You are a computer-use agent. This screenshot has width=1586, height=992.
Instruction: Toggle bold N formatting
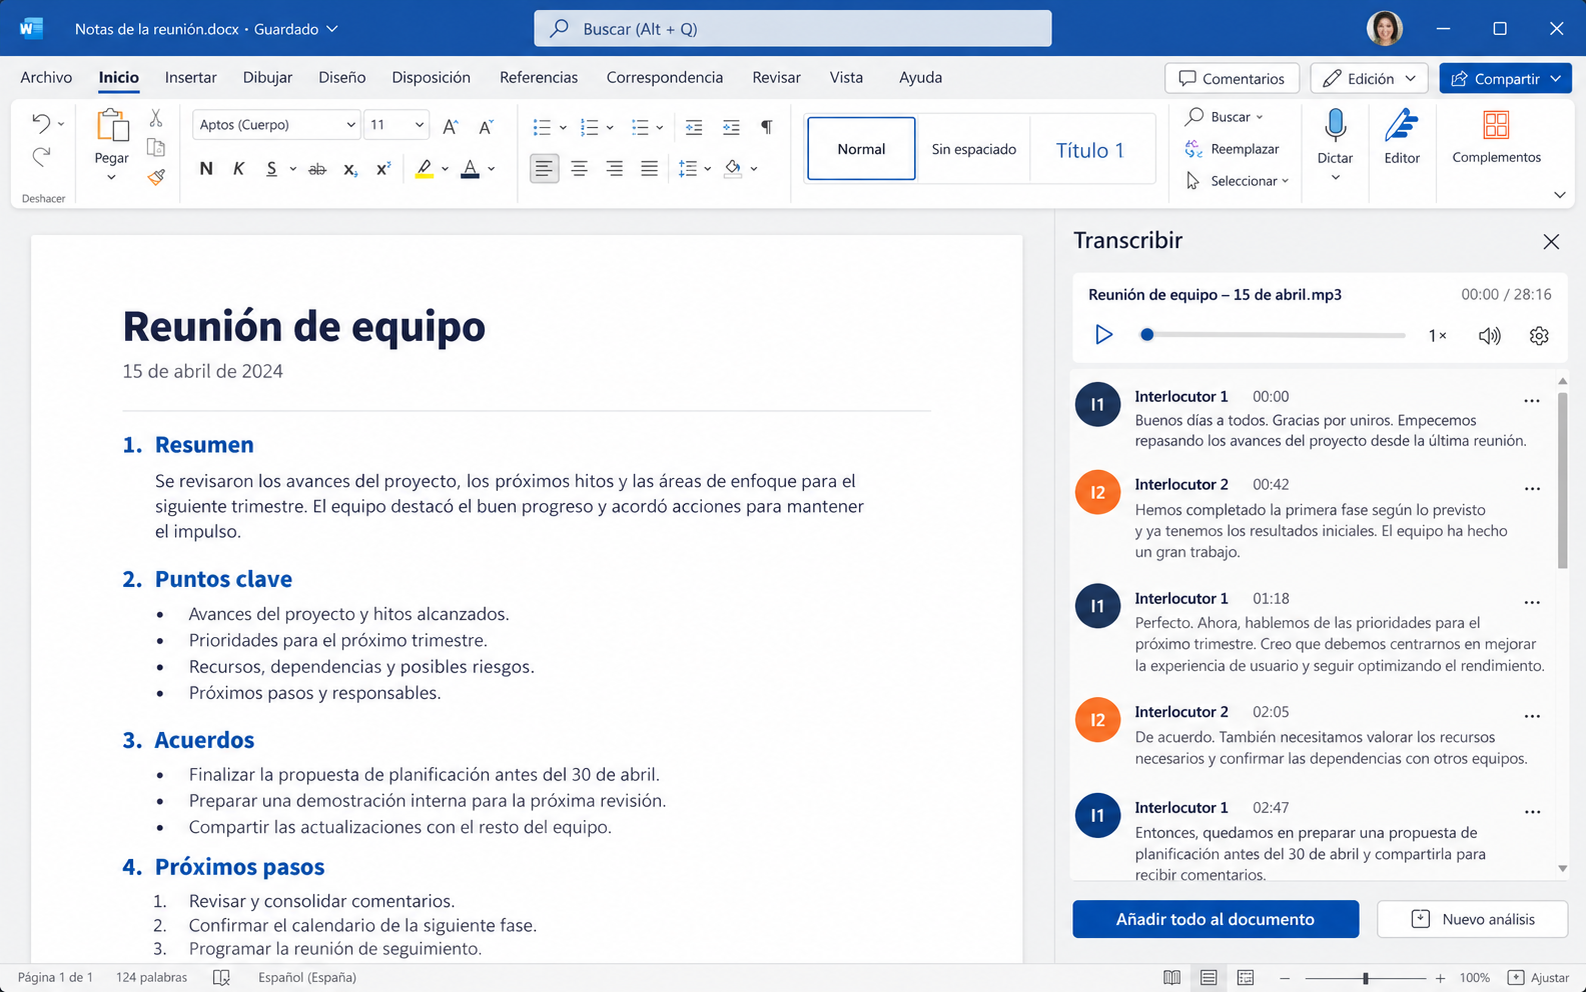click(206, 169)
